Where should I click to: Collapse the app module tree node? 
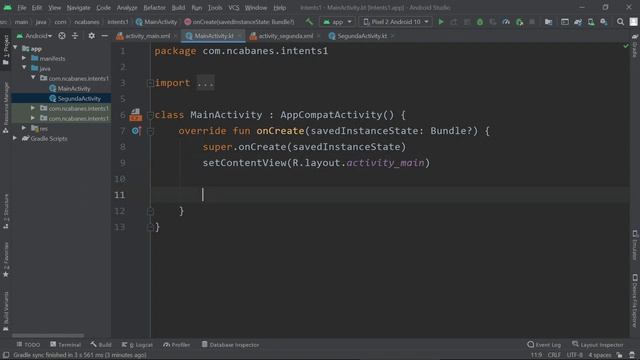point(15,48)
